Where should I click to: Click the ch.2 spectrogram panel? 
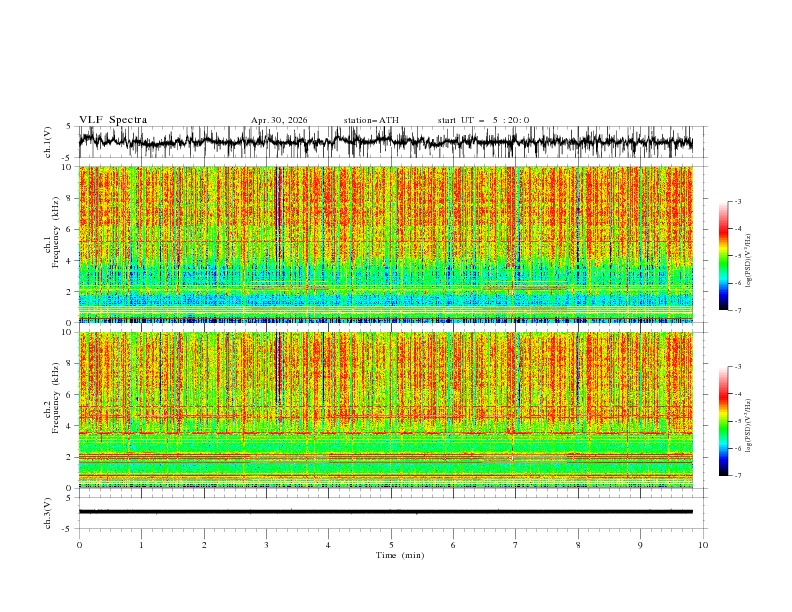coord(386,410)
